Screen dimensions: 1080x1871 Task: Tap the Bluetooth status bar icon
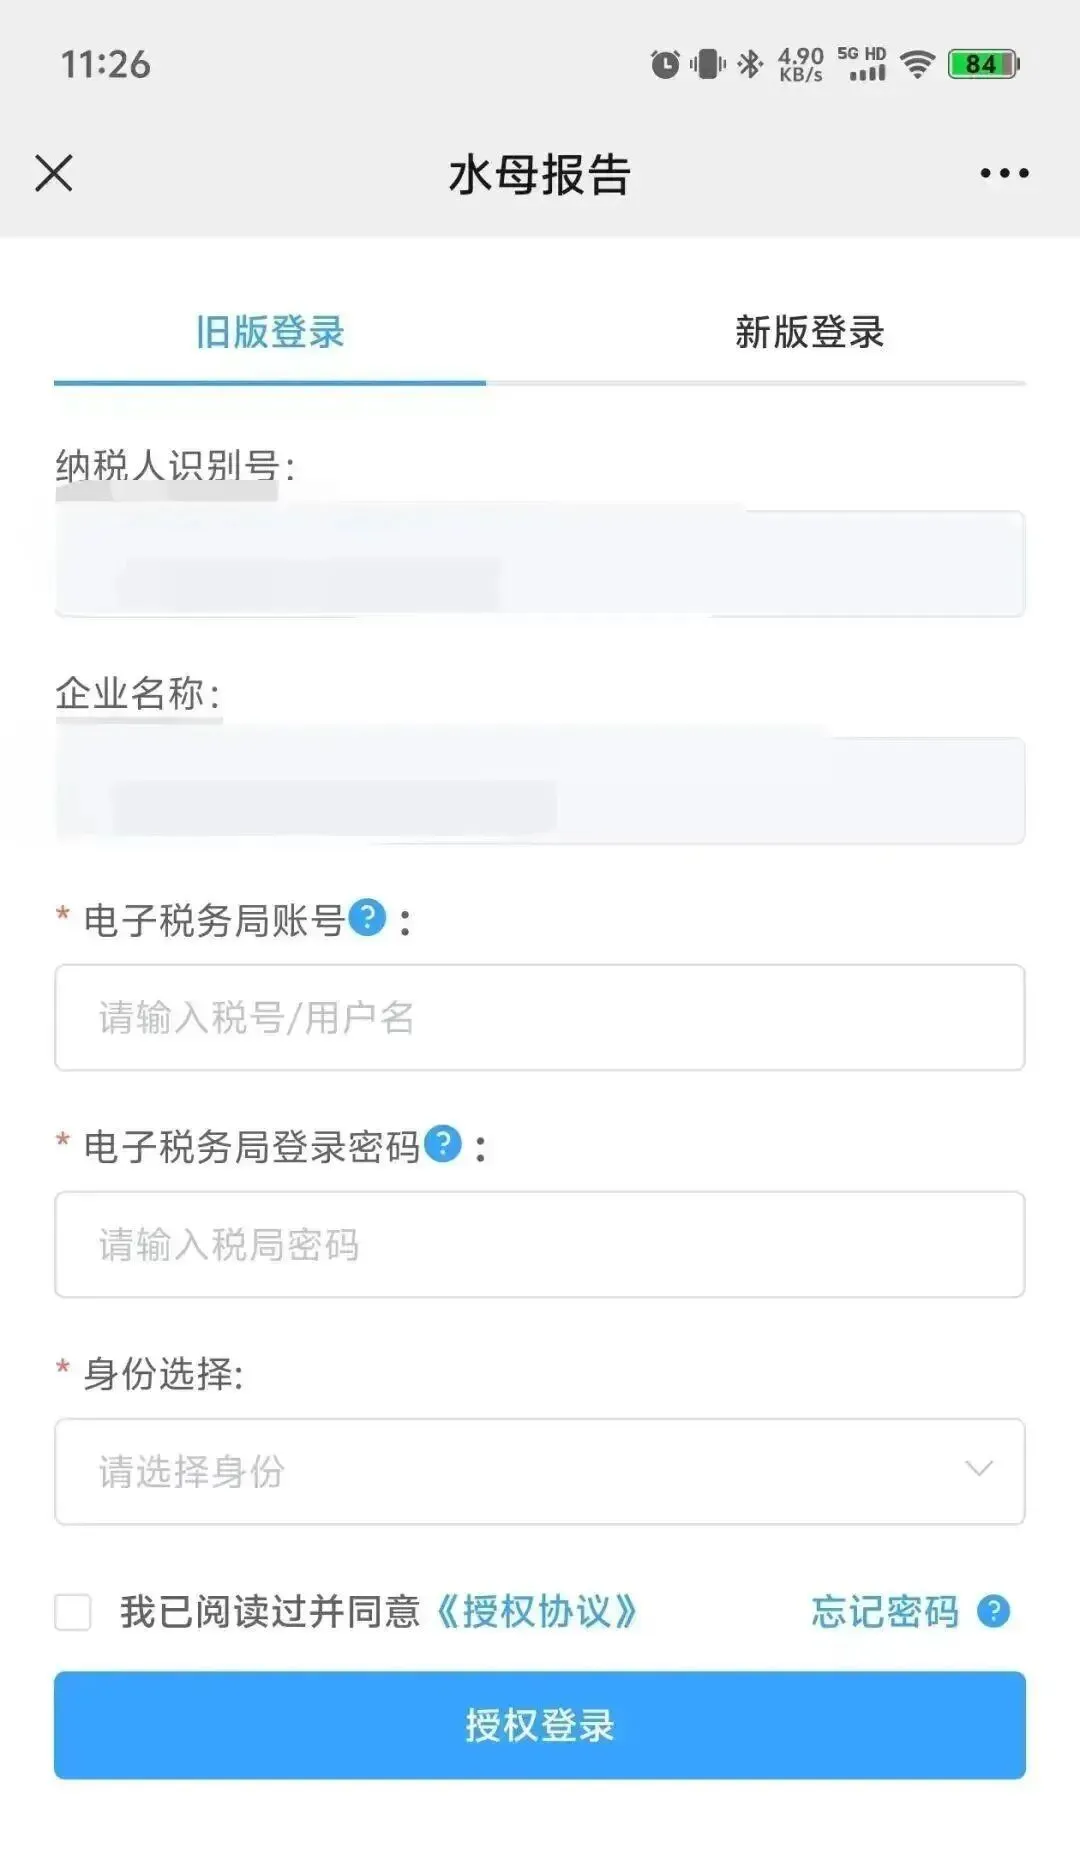749,64
